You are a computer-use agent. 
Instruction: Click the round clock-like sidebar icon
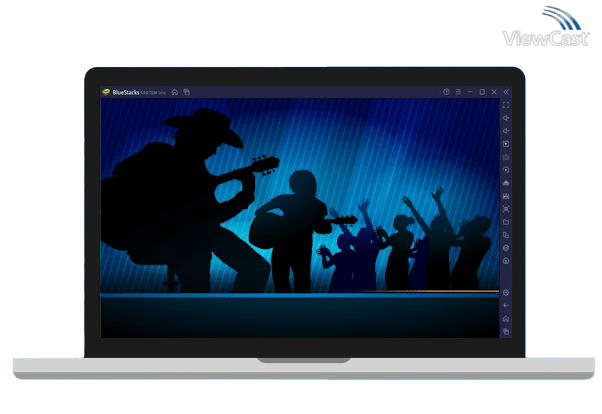pos(506,261)
